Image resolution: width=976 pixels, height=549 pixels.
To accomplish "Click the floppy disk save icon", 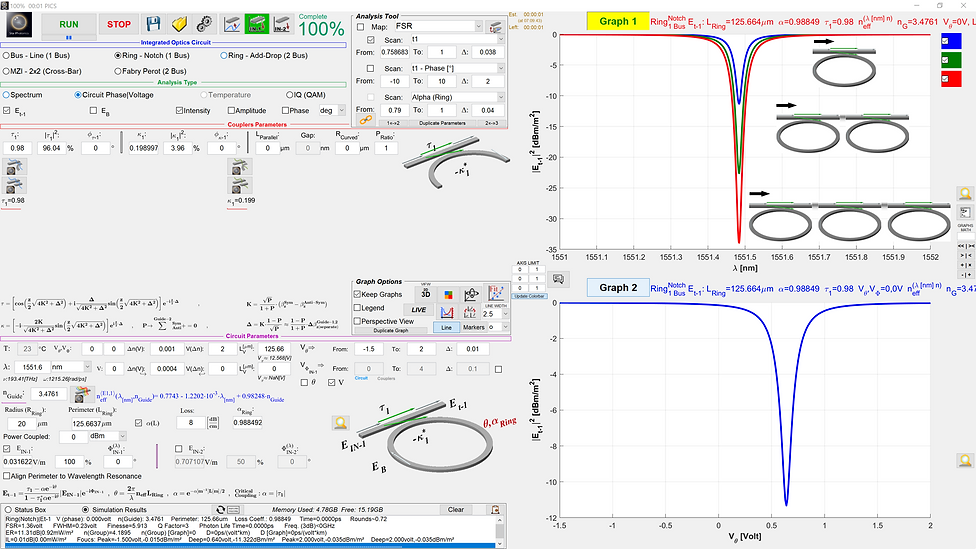I will (x=153, y=24).
